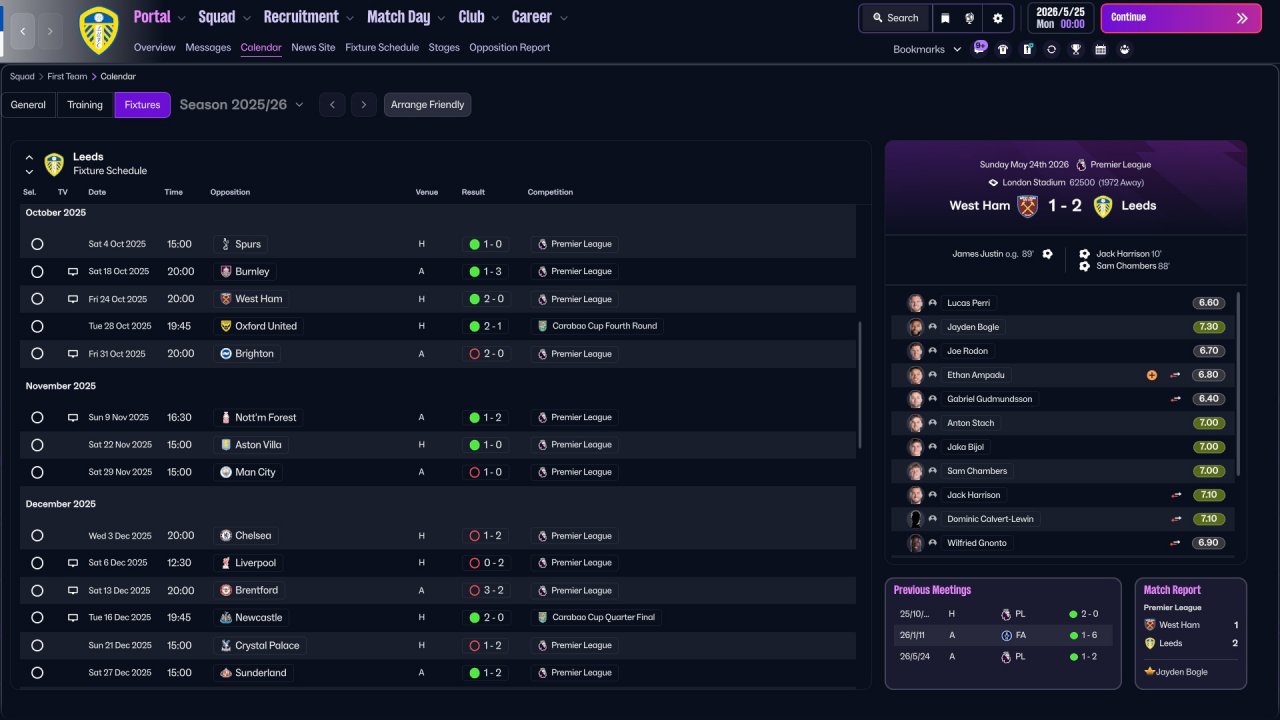Screen dimensions: 1280x720
Task: Click the TV icon on the Liverpool fixture
Action: click(72, 563)
